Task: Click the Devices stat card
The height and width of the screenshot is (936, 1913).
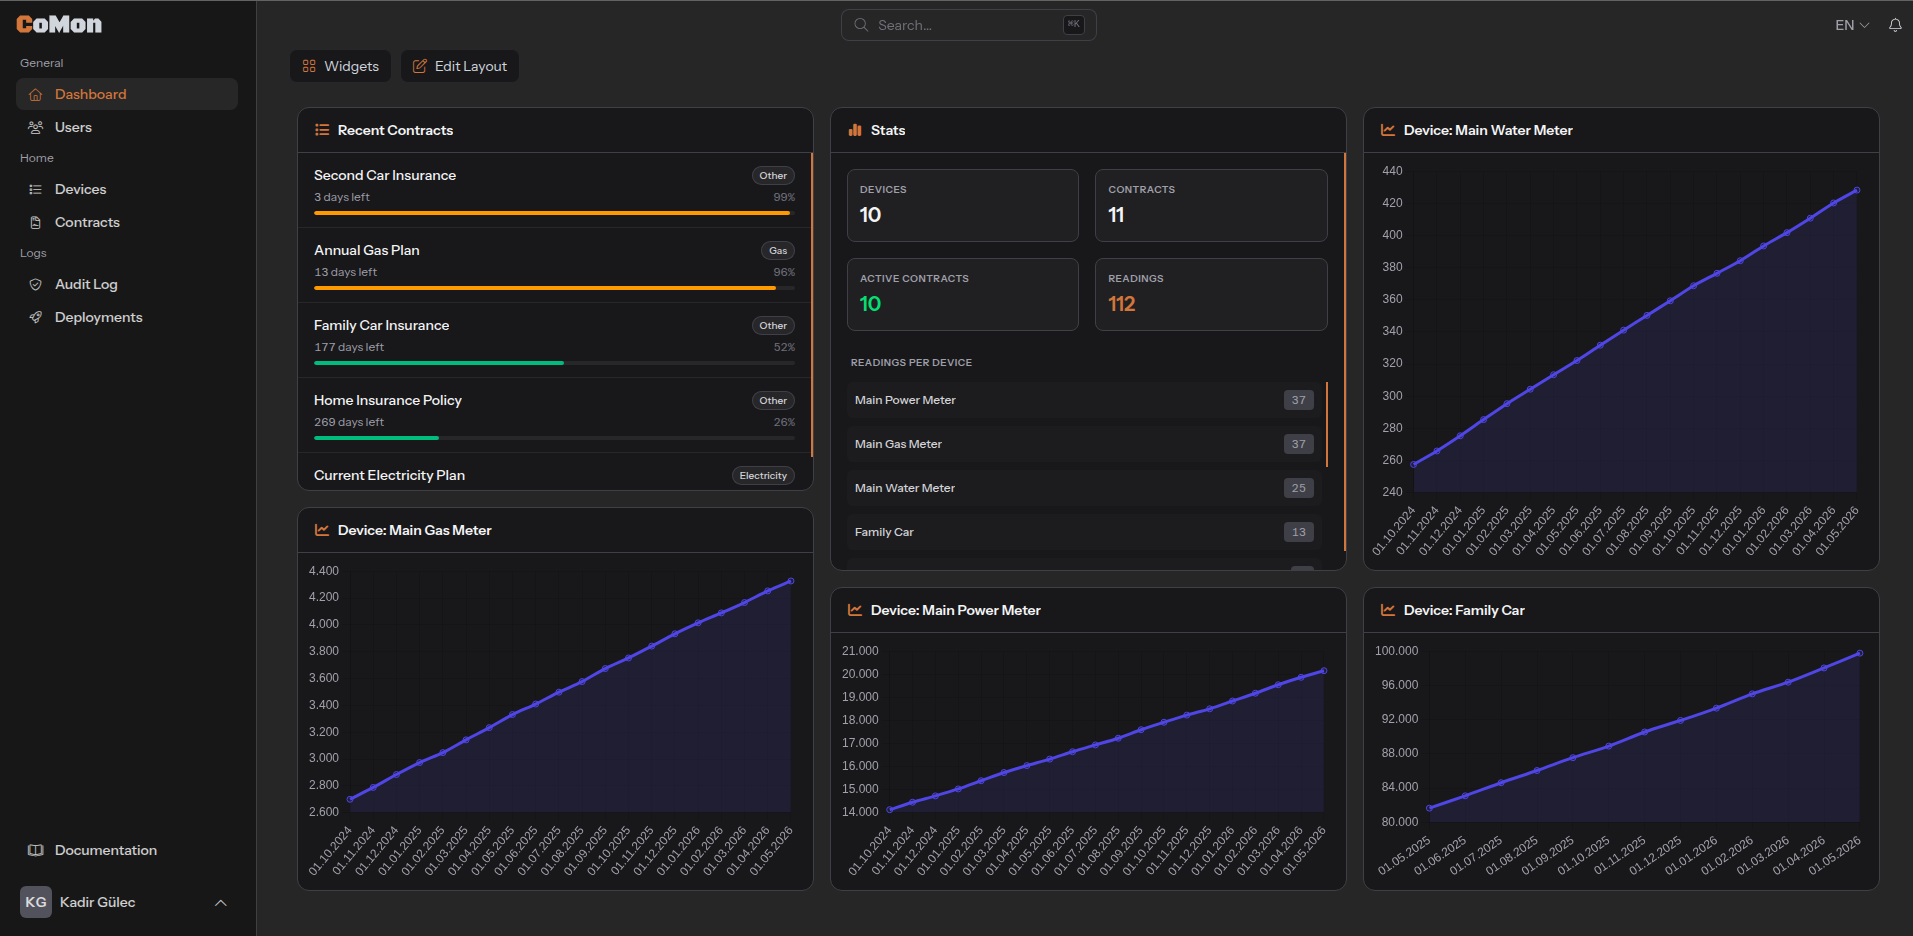Action: (963, 205)
